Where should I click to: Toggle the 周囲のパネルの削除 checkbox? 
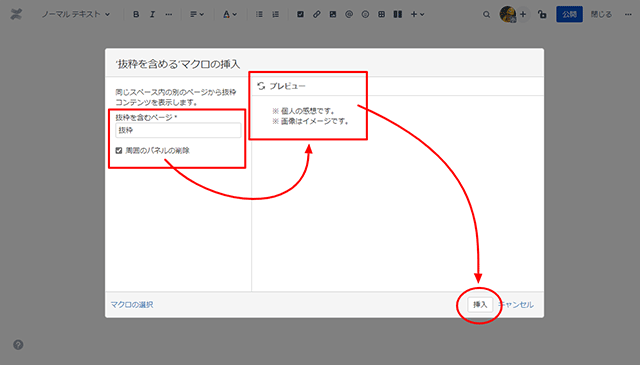[119, 151]
